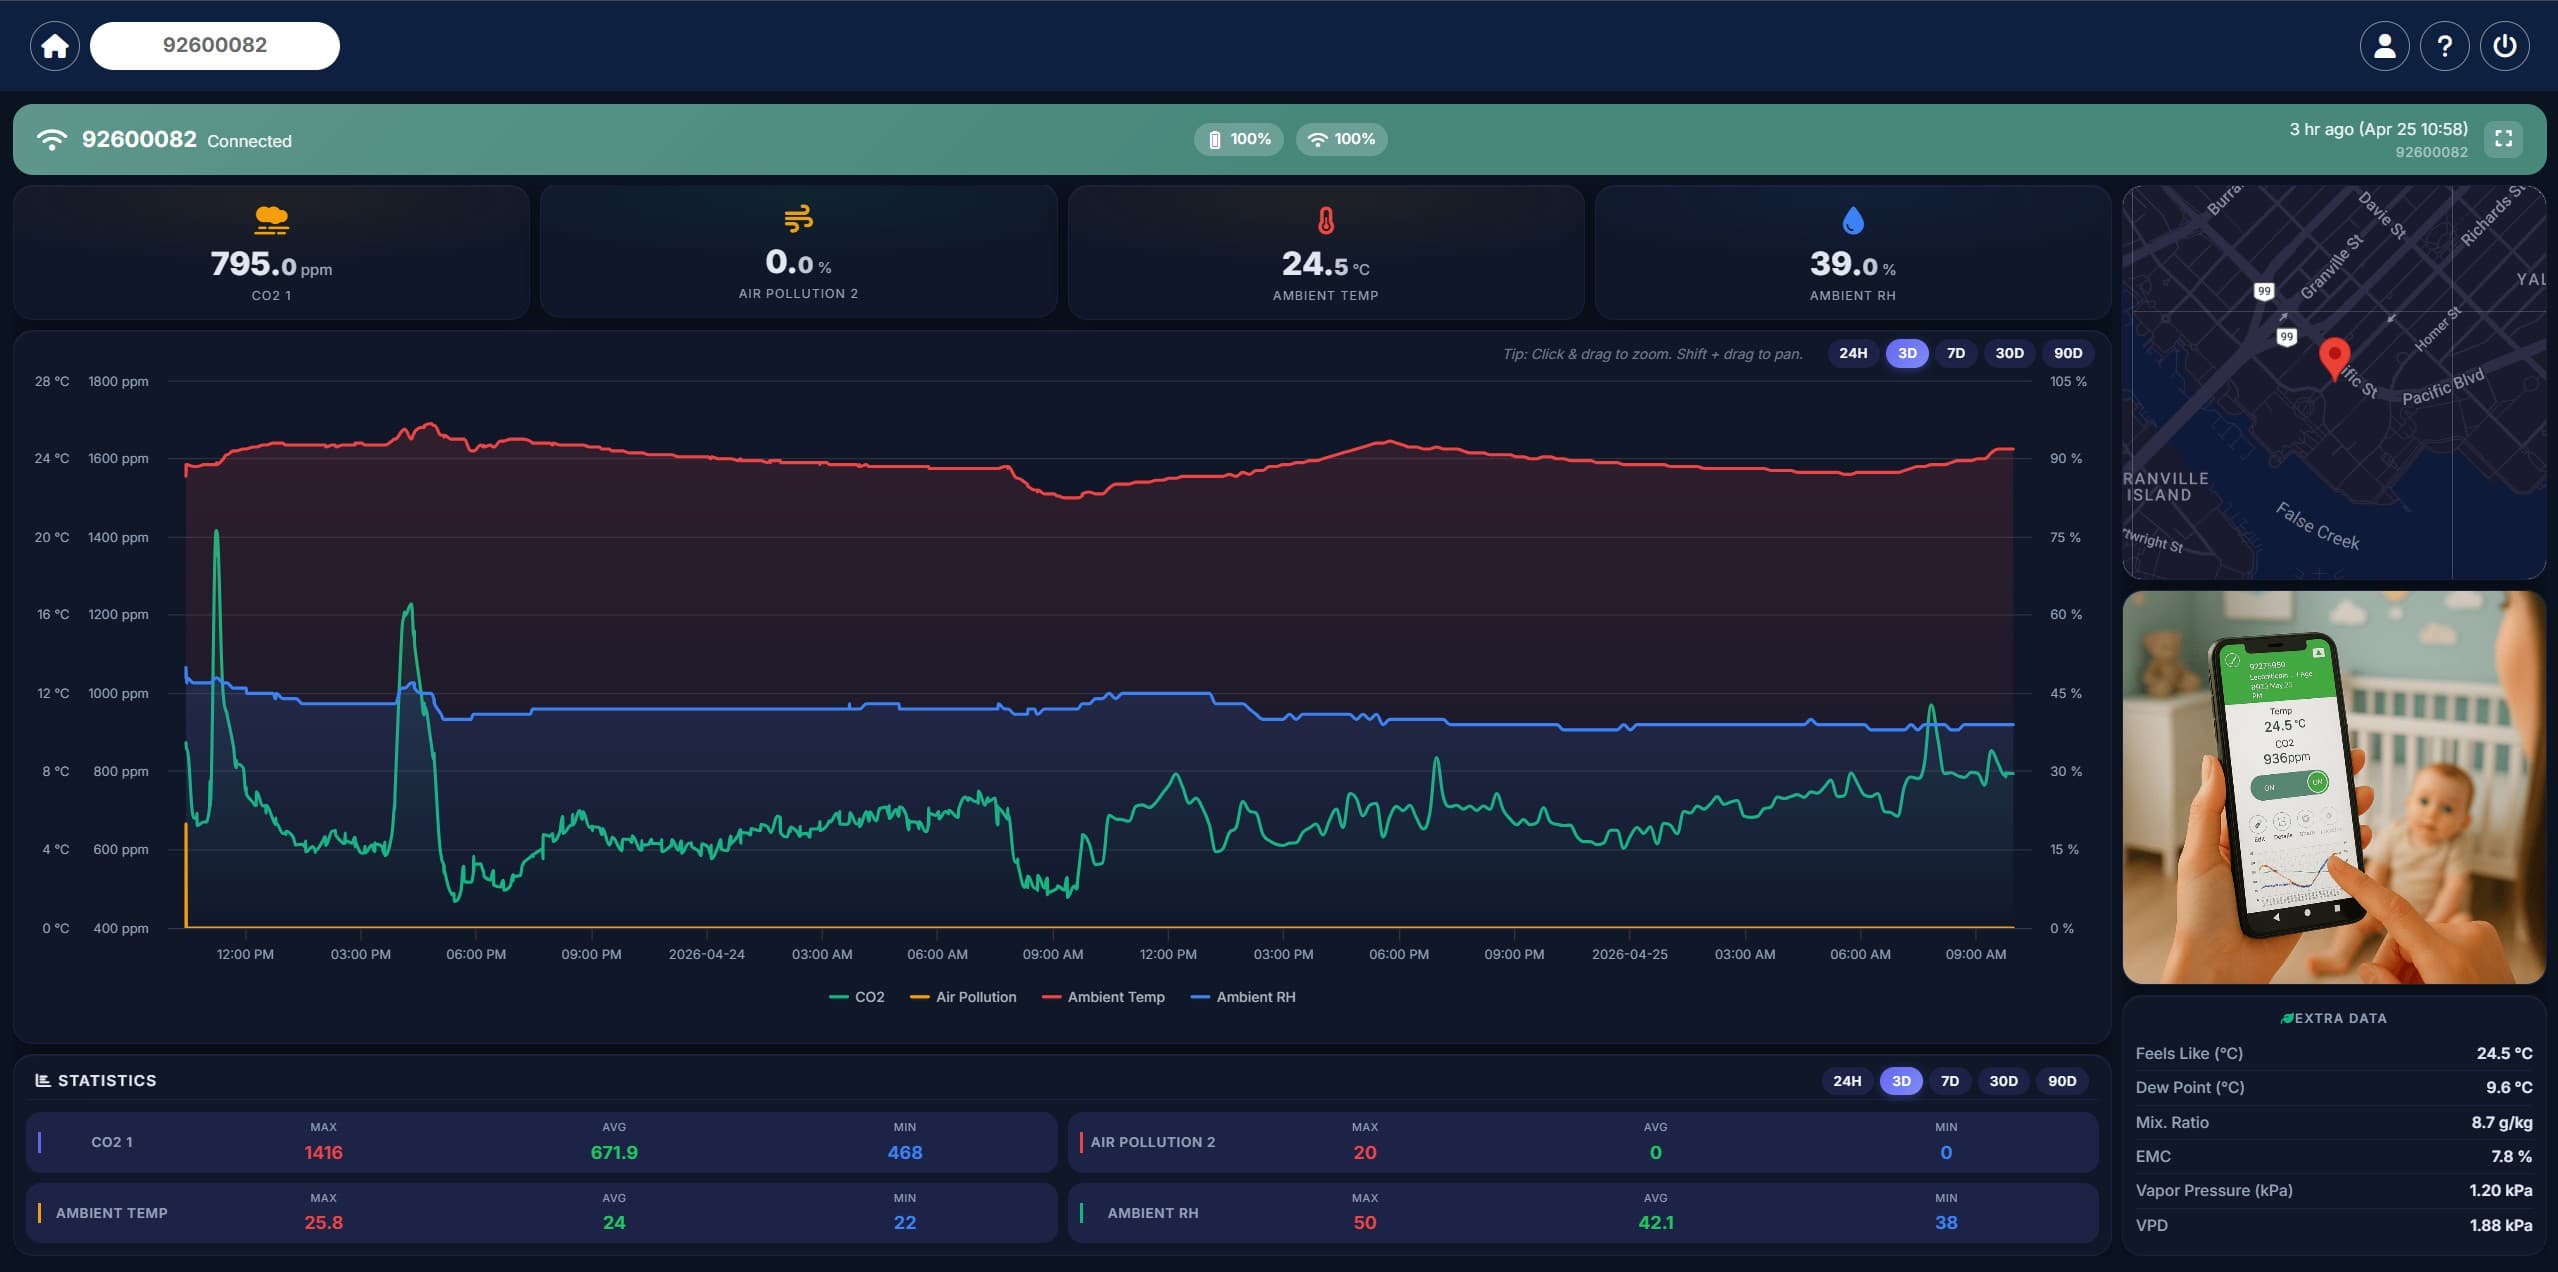This screenshot has width=2558, height=1272.
Task: Click the red map location pin
Action: pos(2334,359)
